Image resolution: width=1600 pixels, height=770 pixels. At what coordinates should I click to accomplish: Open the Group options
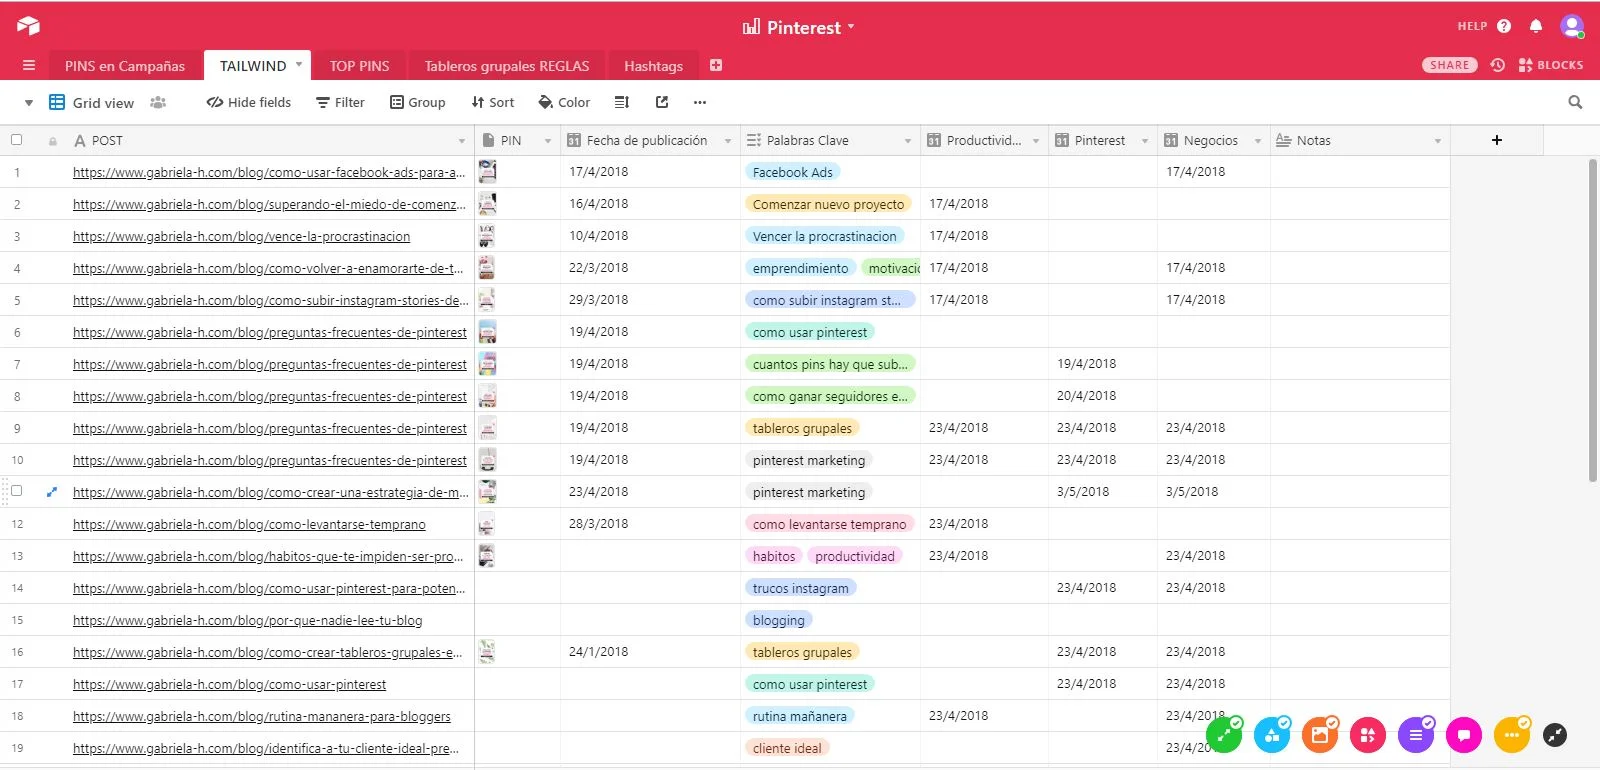[x=418, y=102]
